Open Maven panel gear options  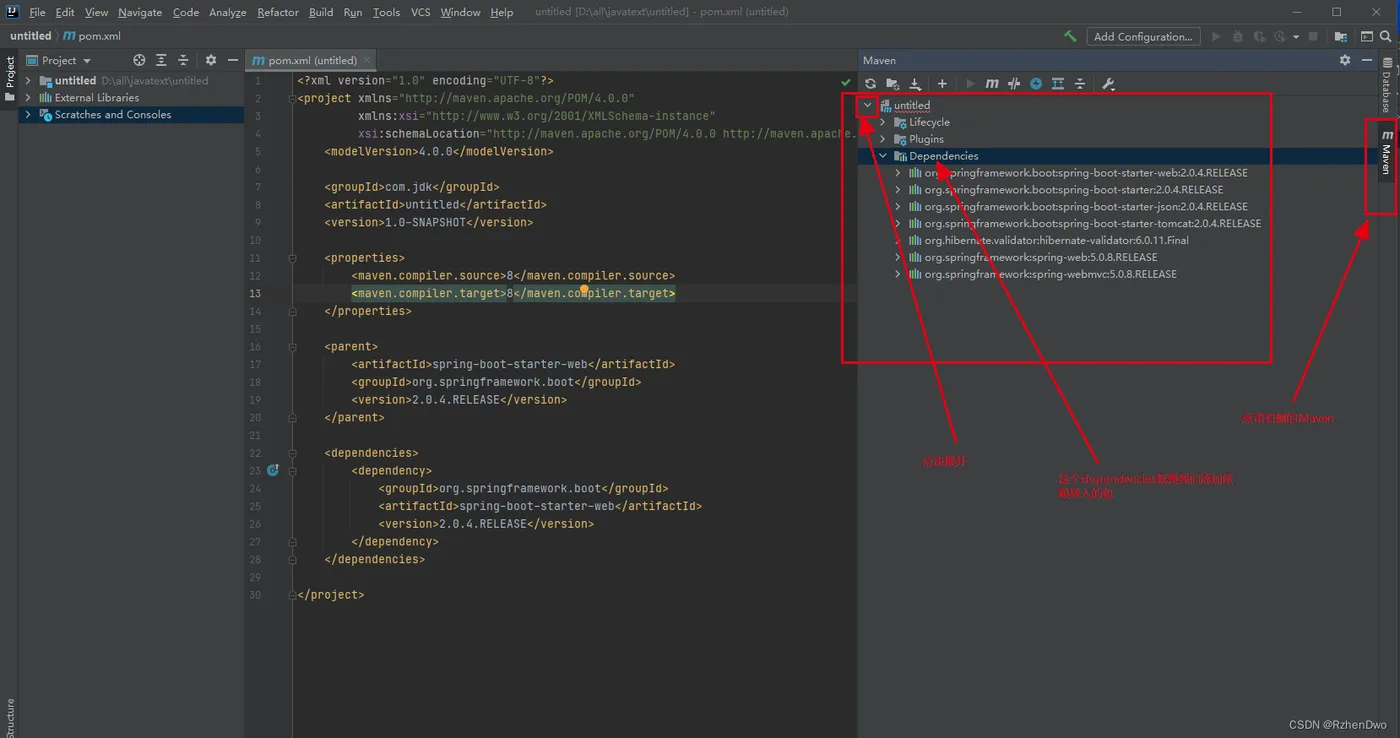1345,60
